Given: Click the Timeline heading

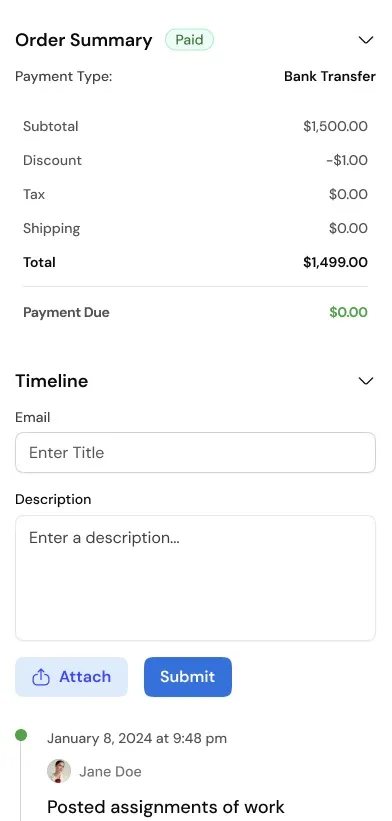Looking at the screenshot, I should pos(51,381).
